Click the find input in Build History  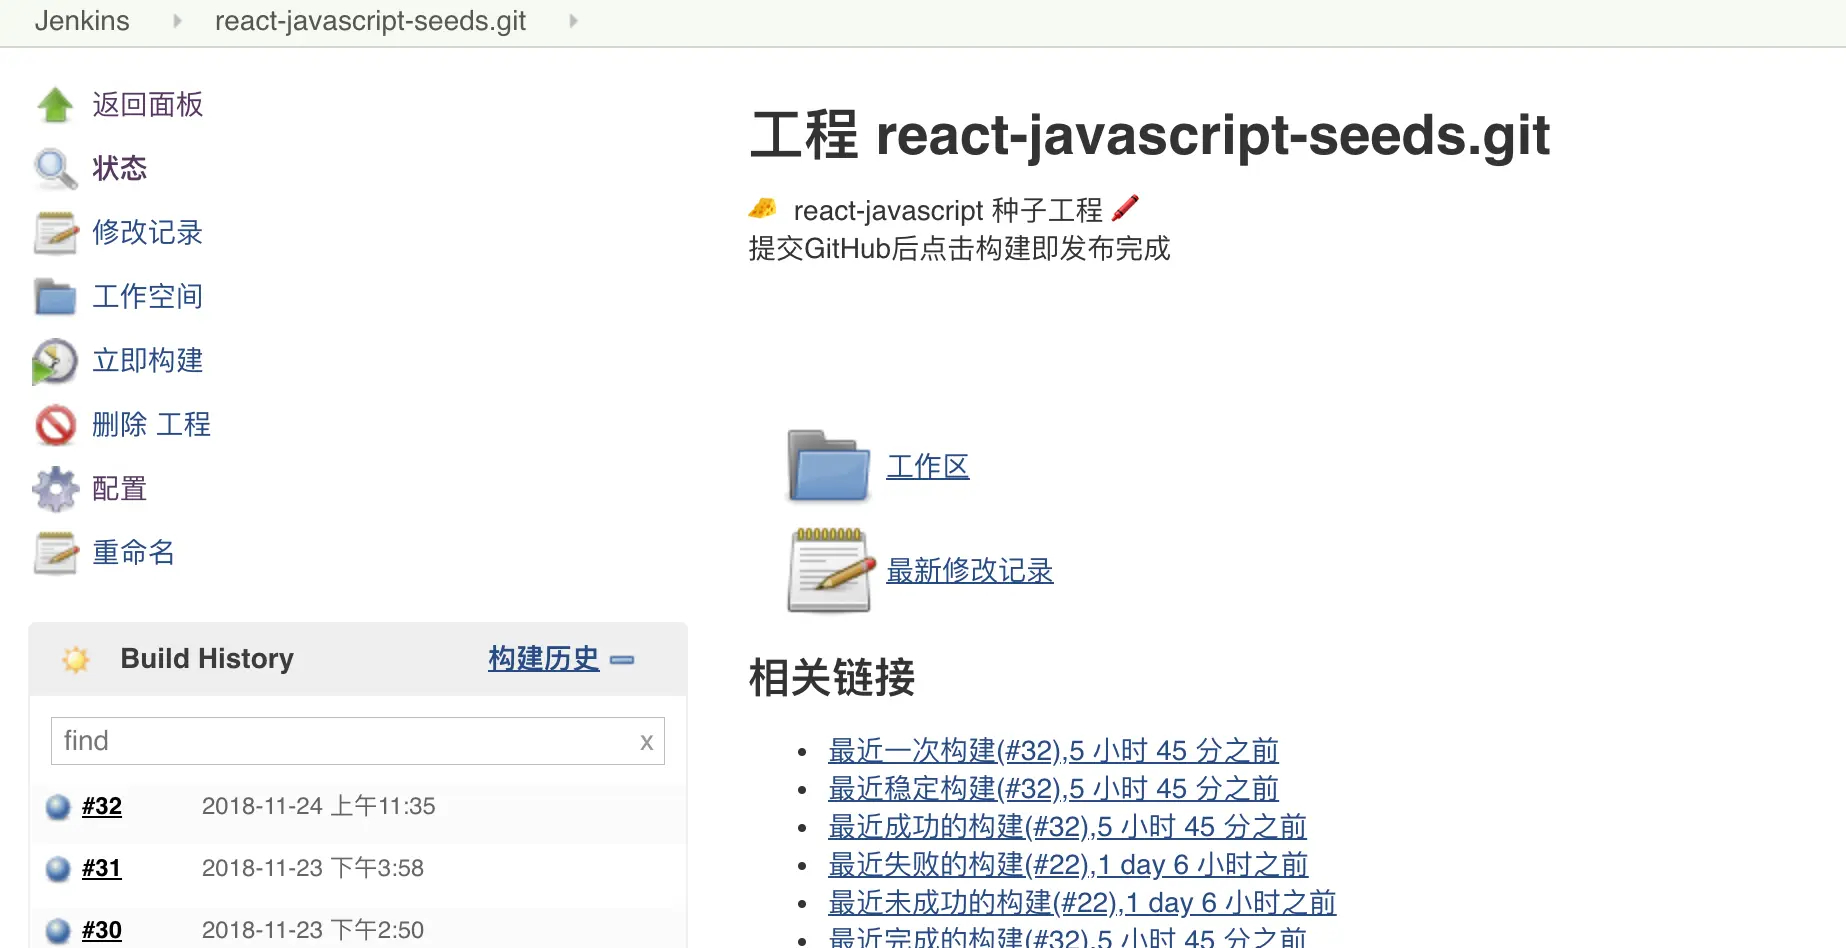tap(358, 741)
